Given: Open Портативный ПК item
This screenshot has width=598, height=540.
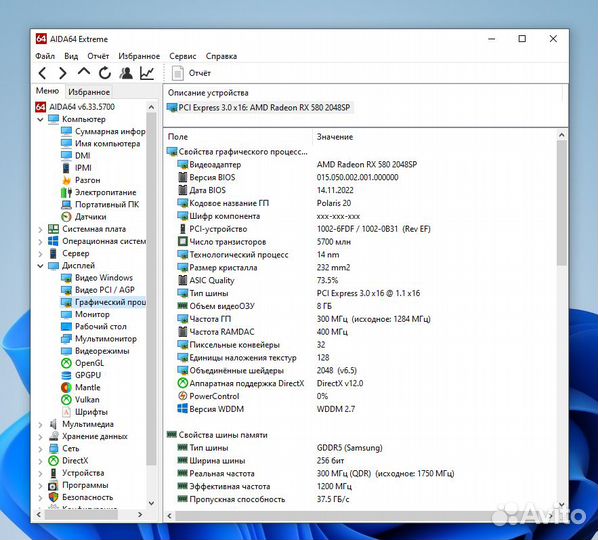Looking at the screenshot, I should pos(100,204).
